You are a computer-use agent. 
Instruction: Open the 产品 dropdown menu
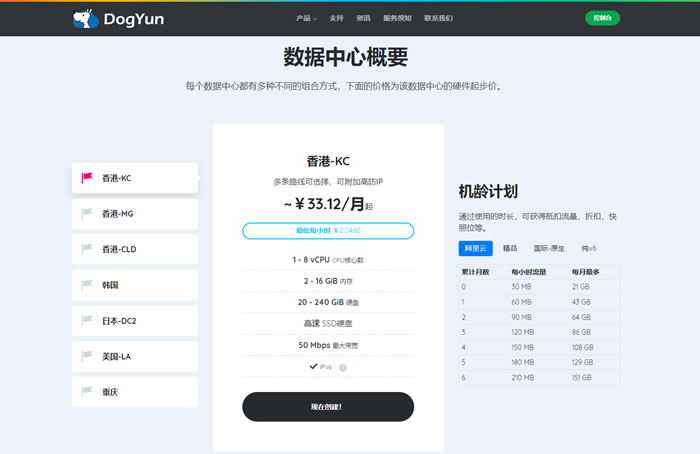tap(306, 18)
